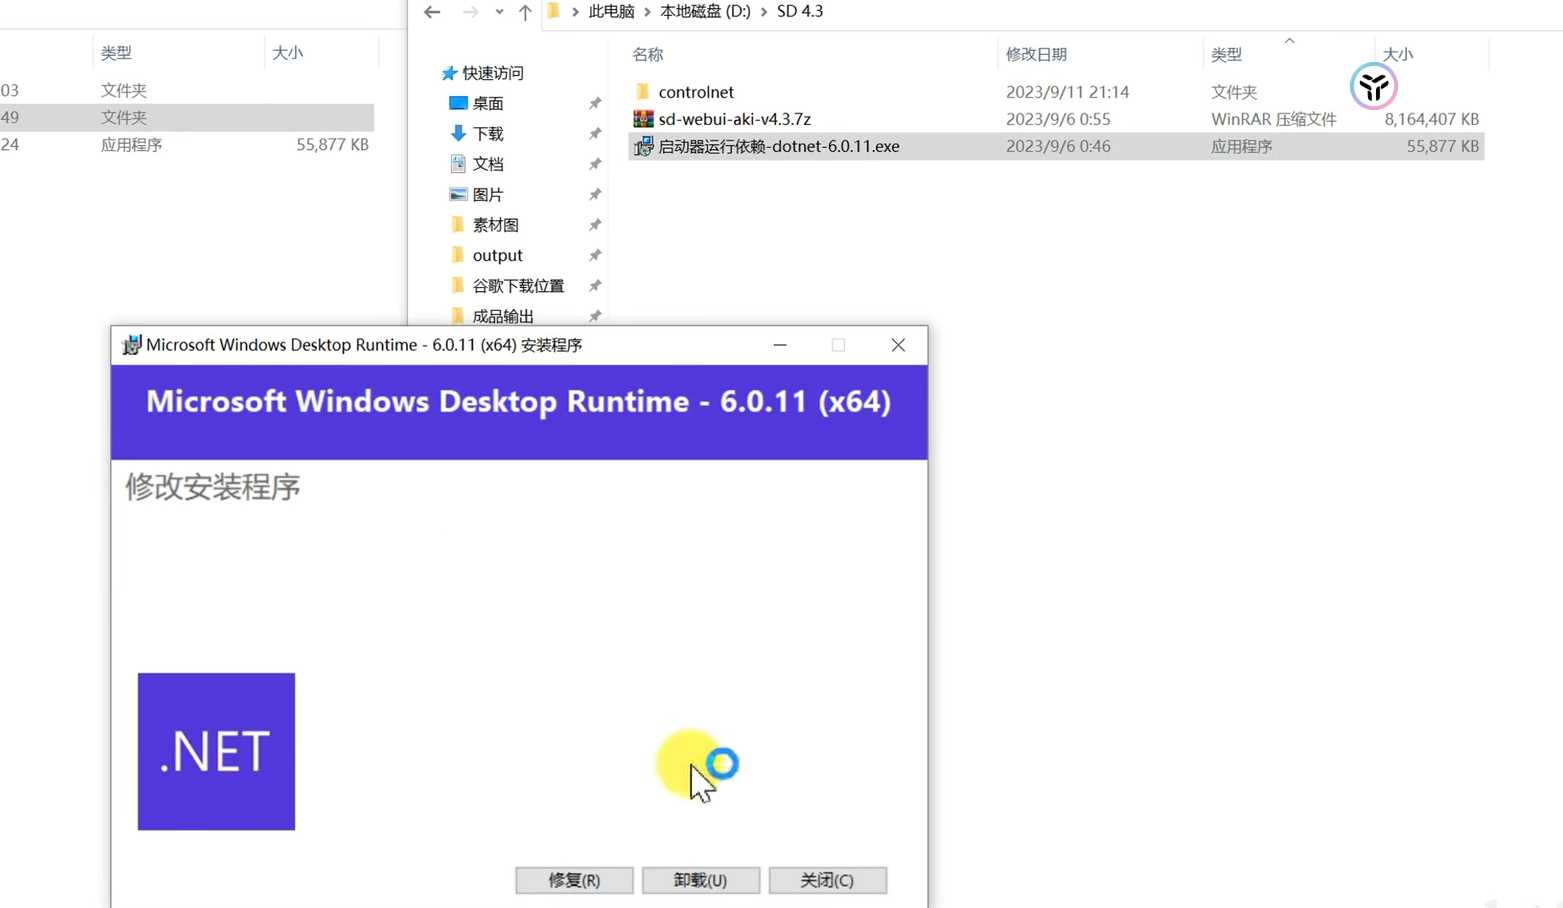This screenshot has width=1563, height=908.
Task: Sort by 类型 column in right window
Action: (1226, 54)
